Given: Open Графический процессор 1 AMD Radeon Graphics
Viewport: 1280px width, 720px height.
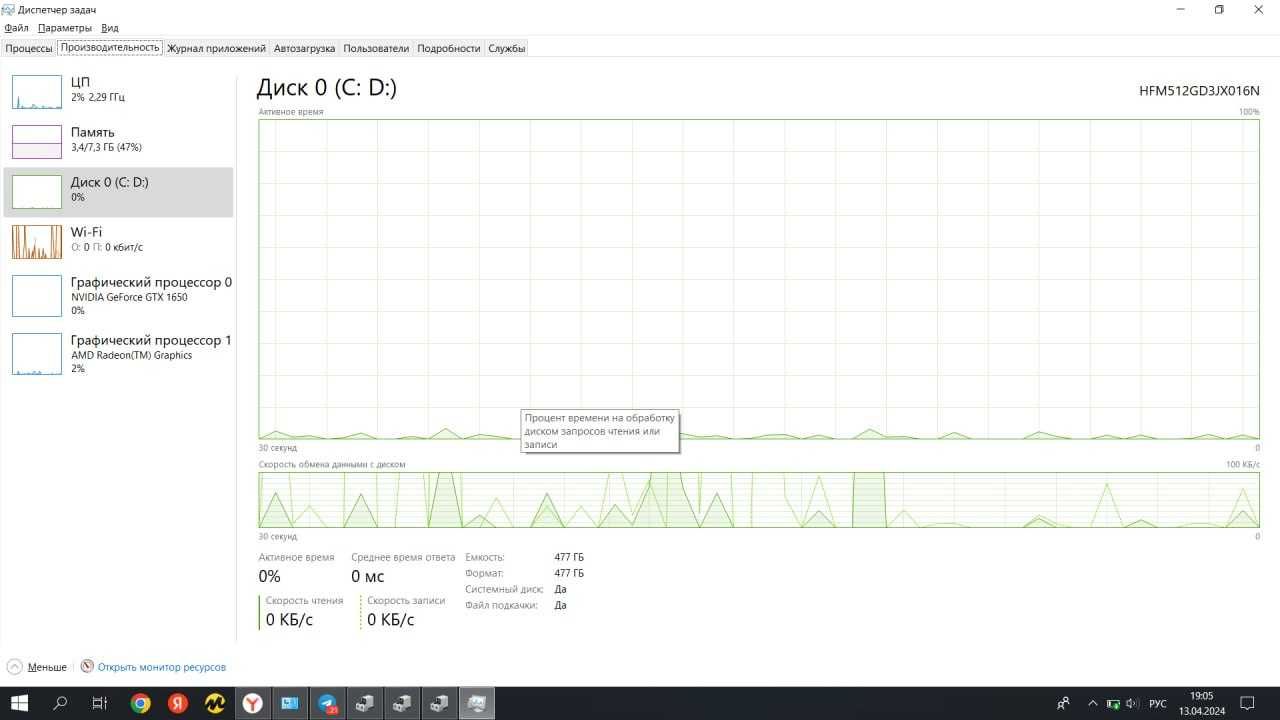Looking at the screenshot, I should coord(118,354).
